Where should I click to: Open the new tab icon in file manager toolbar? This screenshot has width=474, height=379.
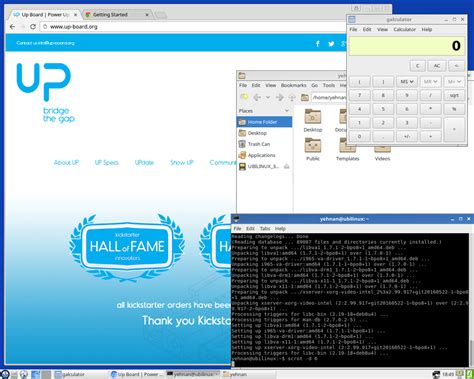244,97
